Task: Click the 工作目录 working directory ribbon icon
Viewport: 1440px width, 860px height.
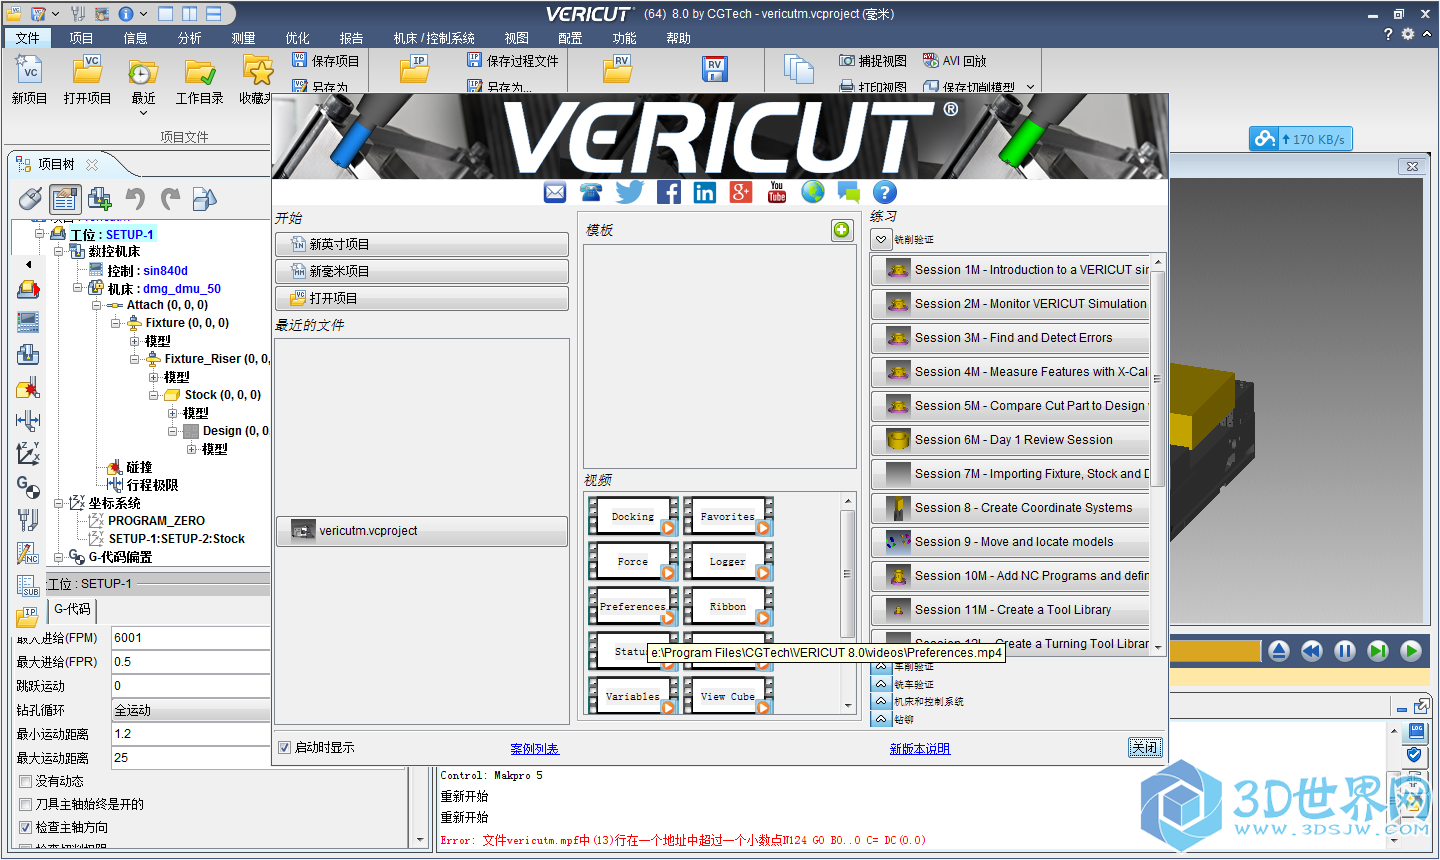Action: click(200, 71)
